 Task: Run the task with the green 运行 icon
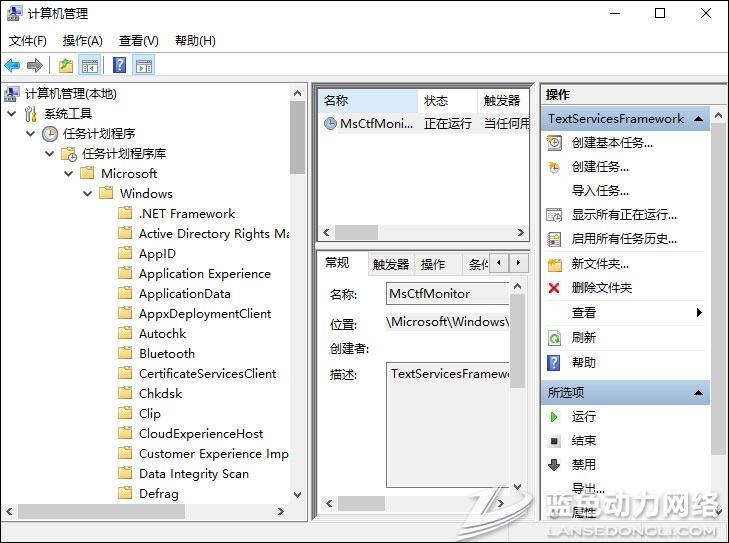point(583,416)
